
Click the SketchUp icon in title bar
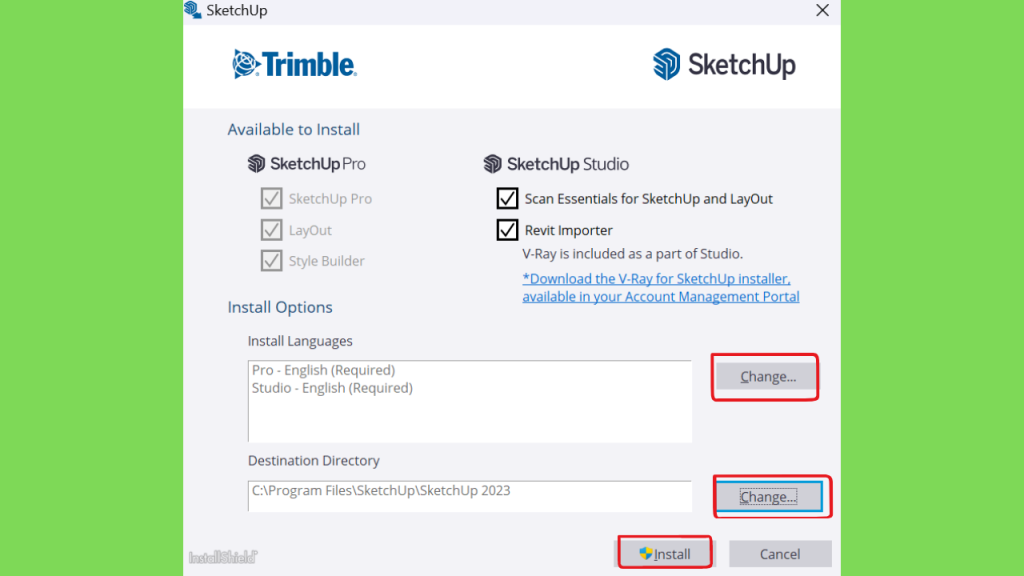tap(193, 10)
